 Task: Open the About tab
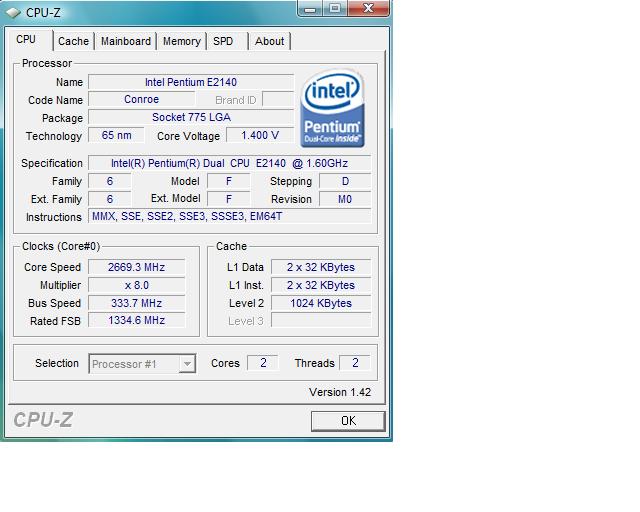pyautogui.click(x=269, y=41)
